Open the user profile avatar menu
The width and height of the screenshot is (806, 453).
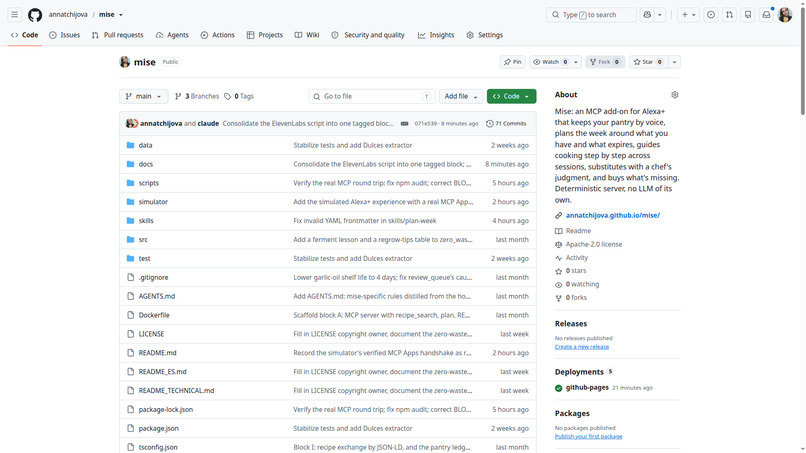coord(785,15)
